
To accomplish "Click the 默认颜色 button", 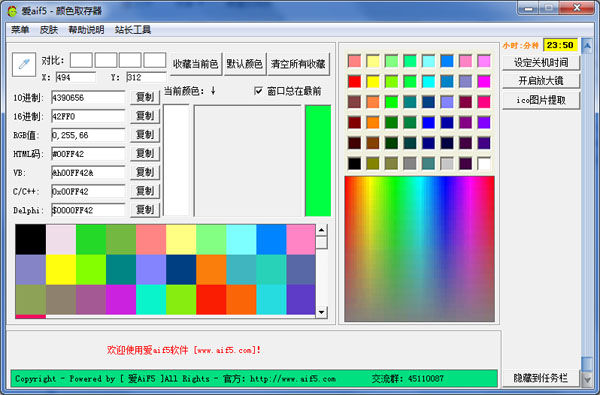I will (x=245, y=64).
